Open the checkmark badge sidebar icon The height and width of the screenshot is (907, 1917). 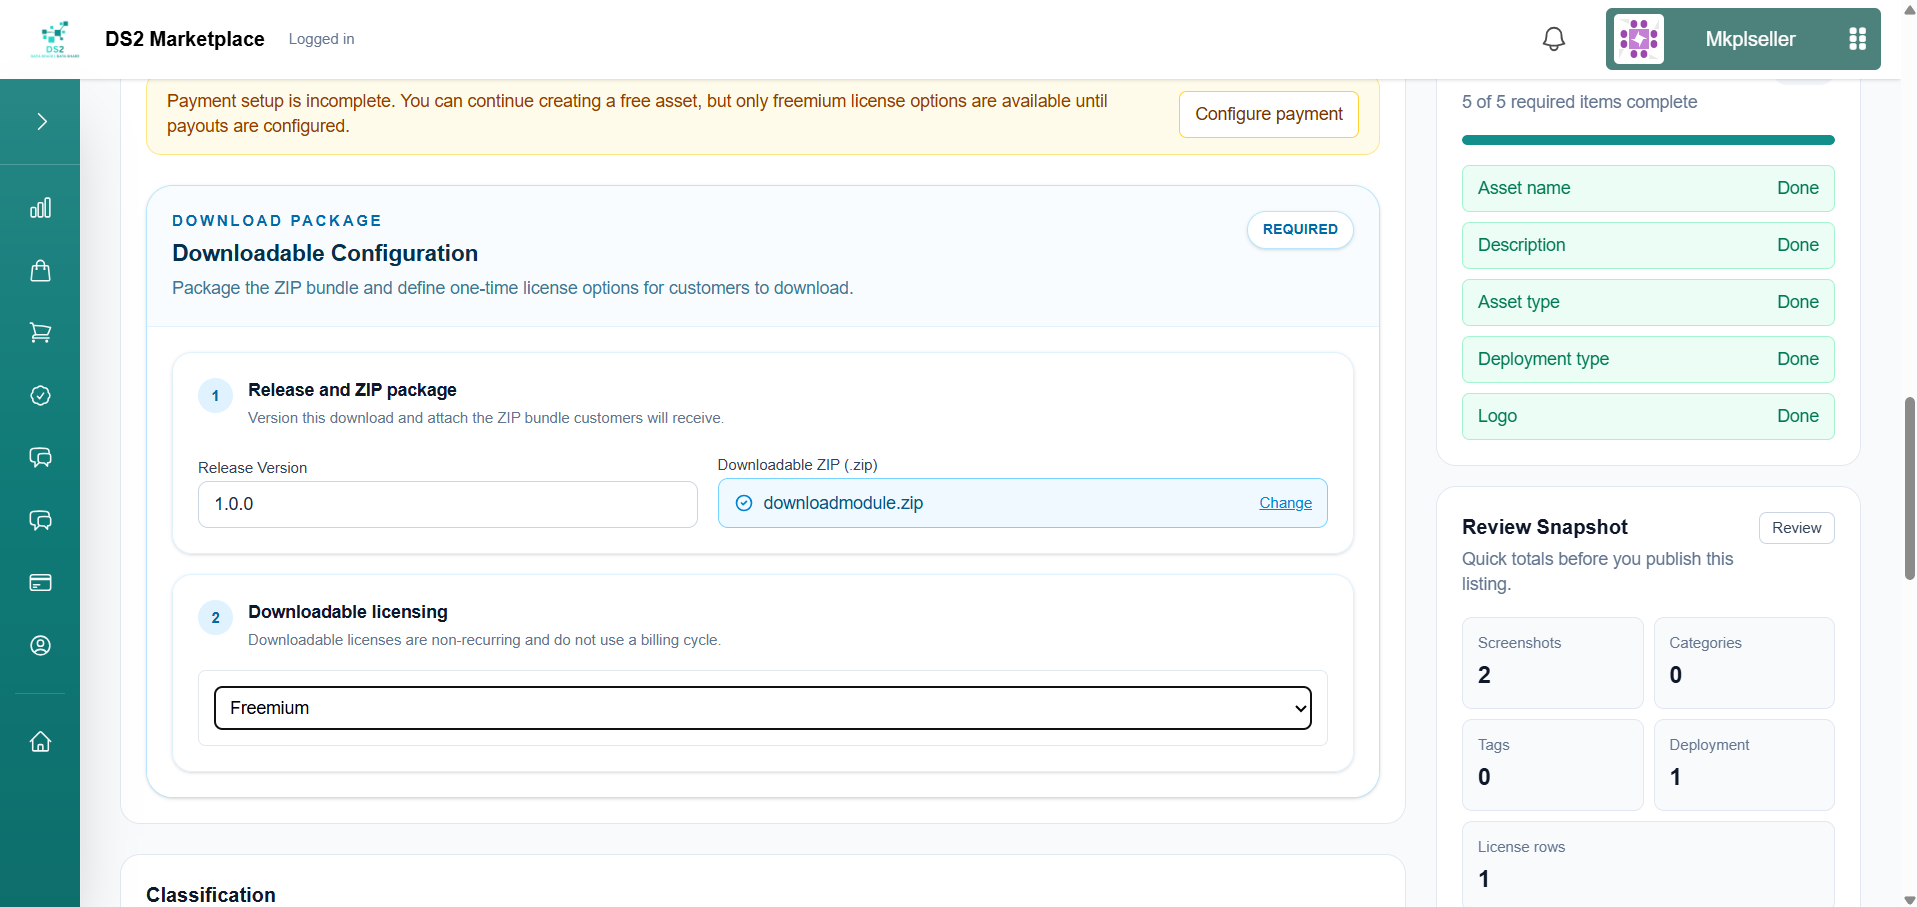[40, 396]
